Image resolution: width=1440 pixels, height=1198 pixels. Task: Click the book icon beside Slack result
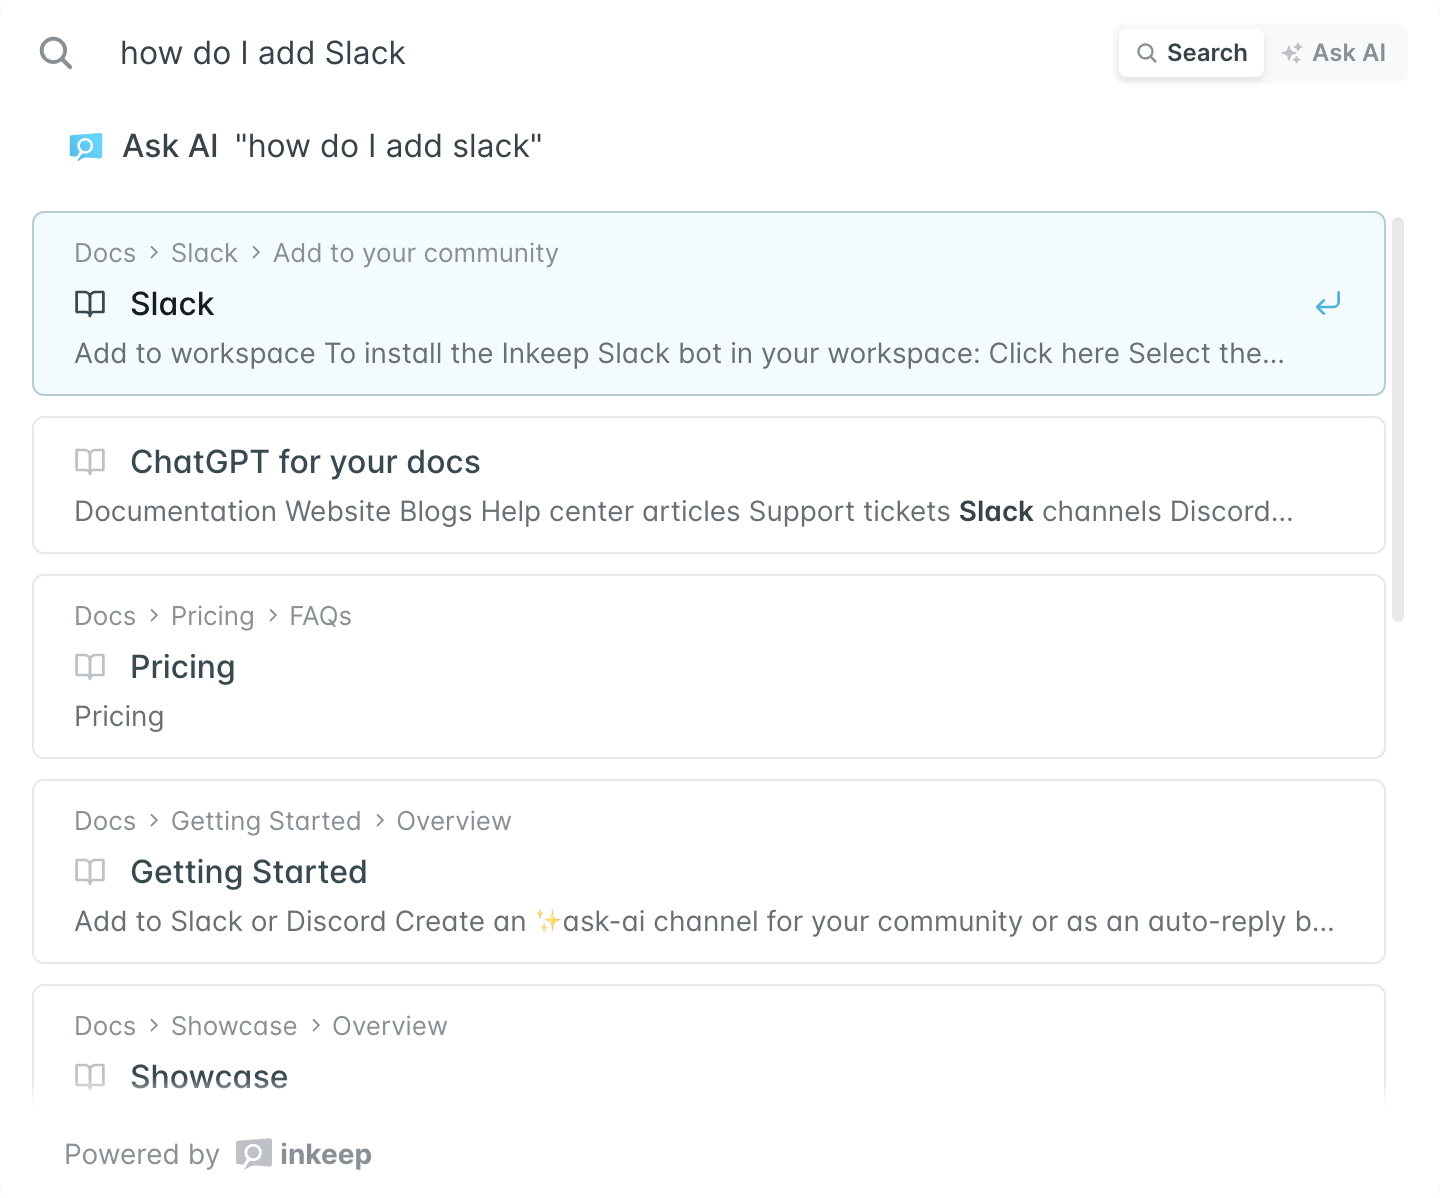[90, 304]
